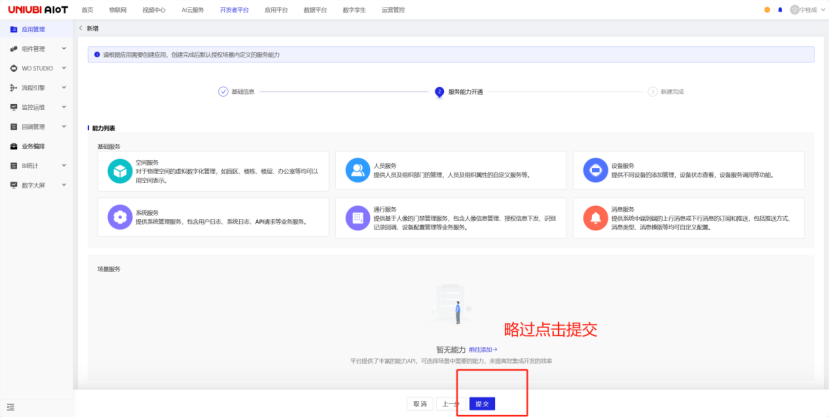Click the 设备服务 device icon
This screenshot has height=418, width=829.
point(595,170)
